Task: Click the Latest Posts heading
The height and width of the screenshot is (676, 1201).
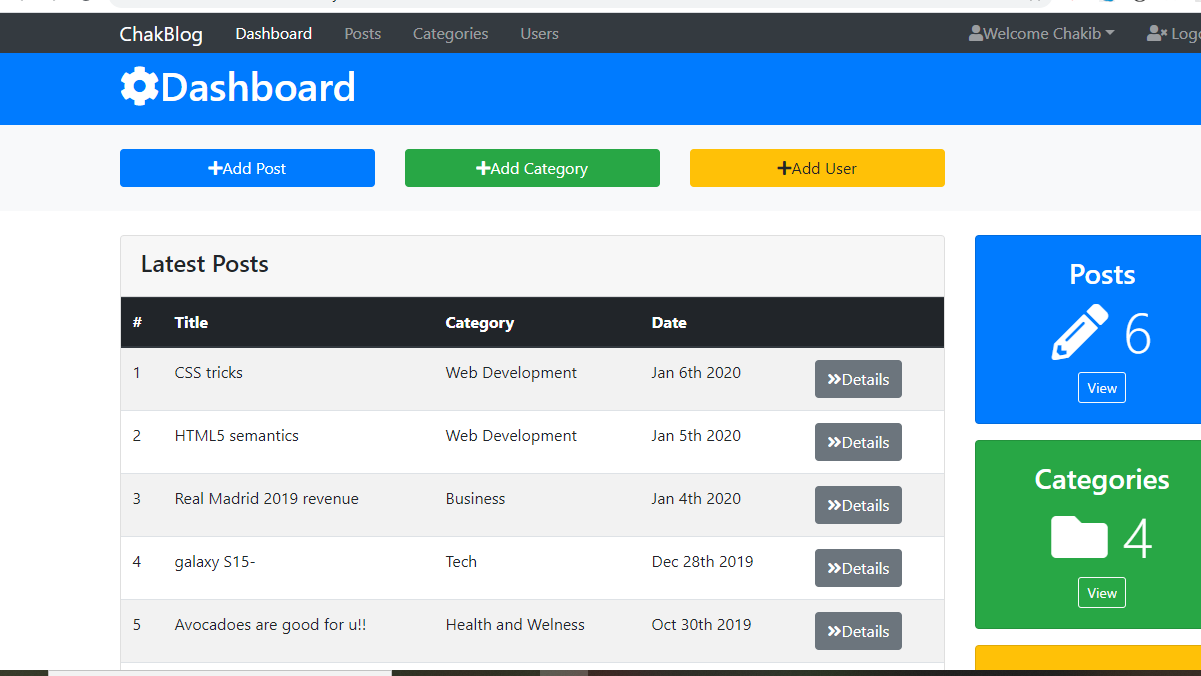Action: click(x=205, y=264)
